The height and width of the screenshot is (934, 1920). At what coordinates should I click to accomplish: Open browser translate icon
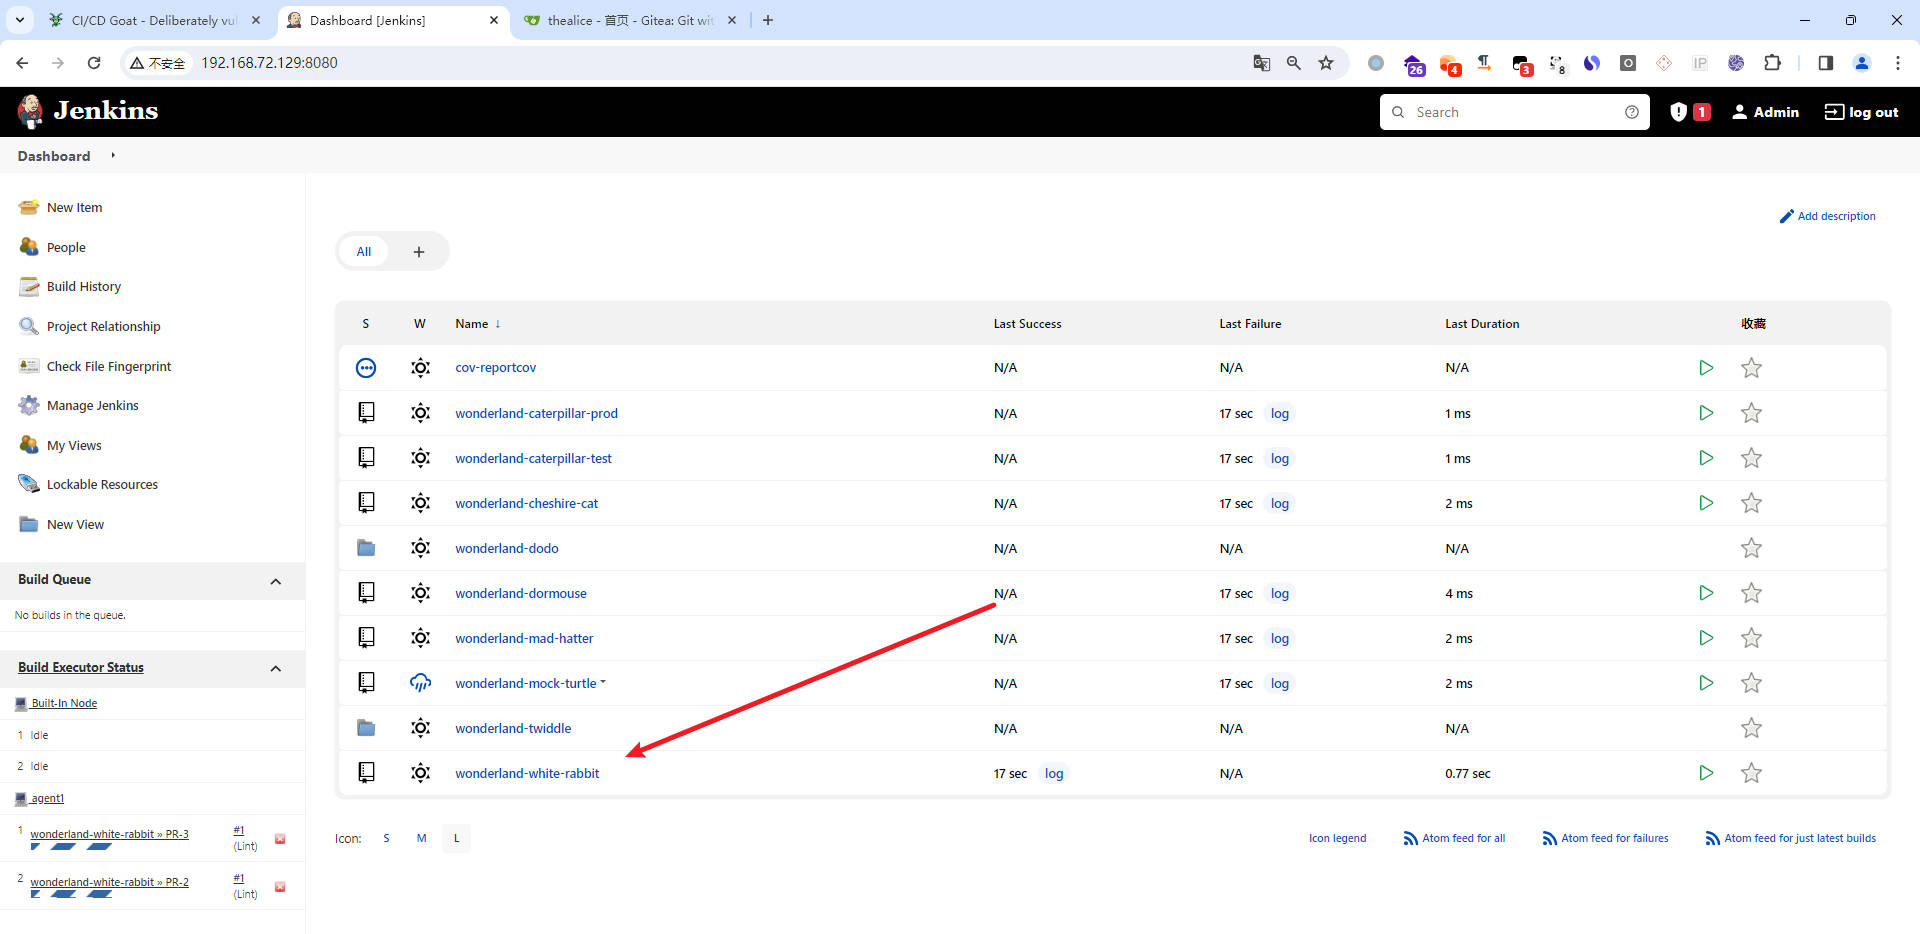click(x=1262, y=63)
